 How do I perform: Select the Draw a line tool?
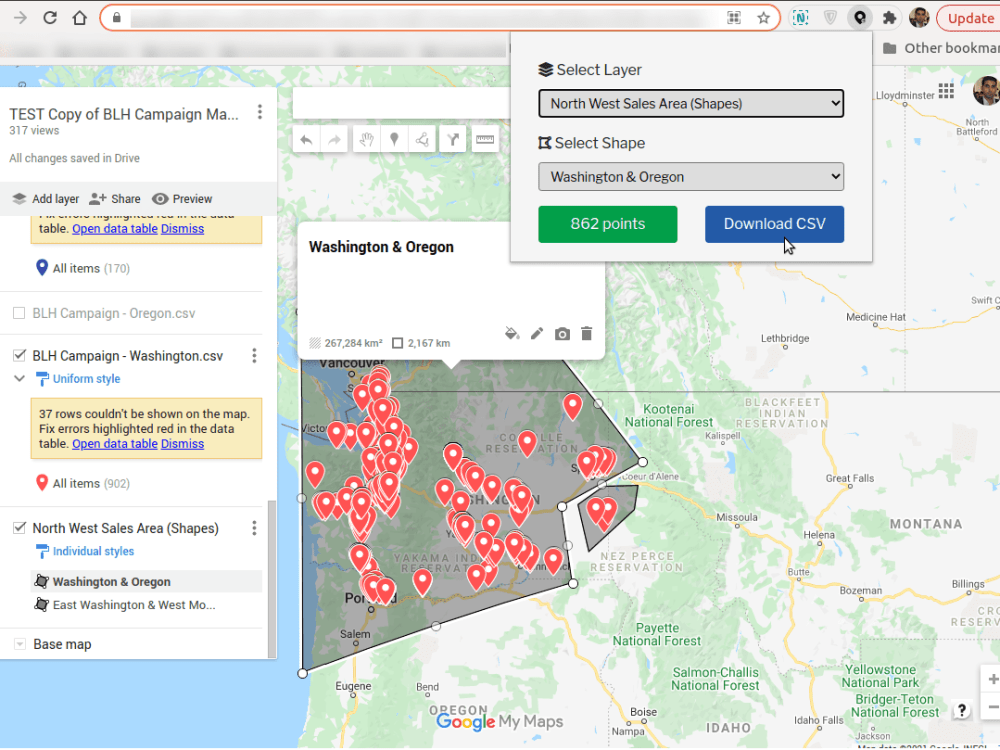(422, 140)
